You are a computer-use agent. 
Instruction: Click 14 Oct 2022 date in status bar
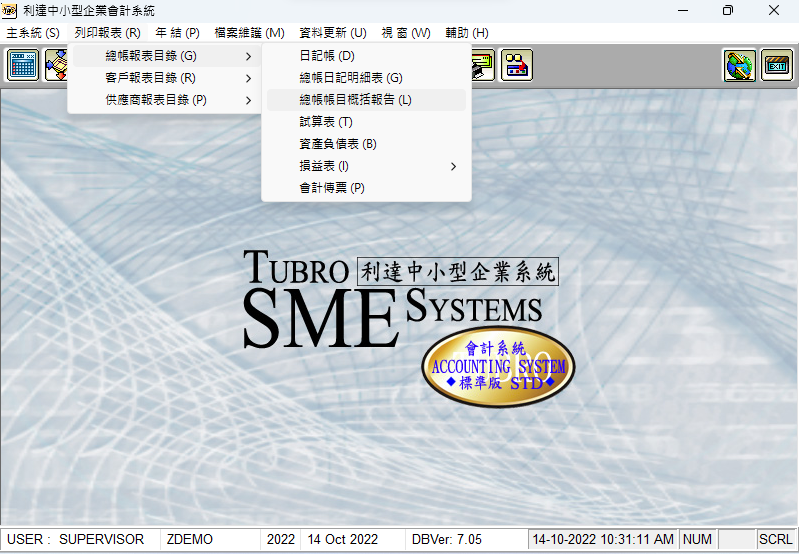pos(353,539)
